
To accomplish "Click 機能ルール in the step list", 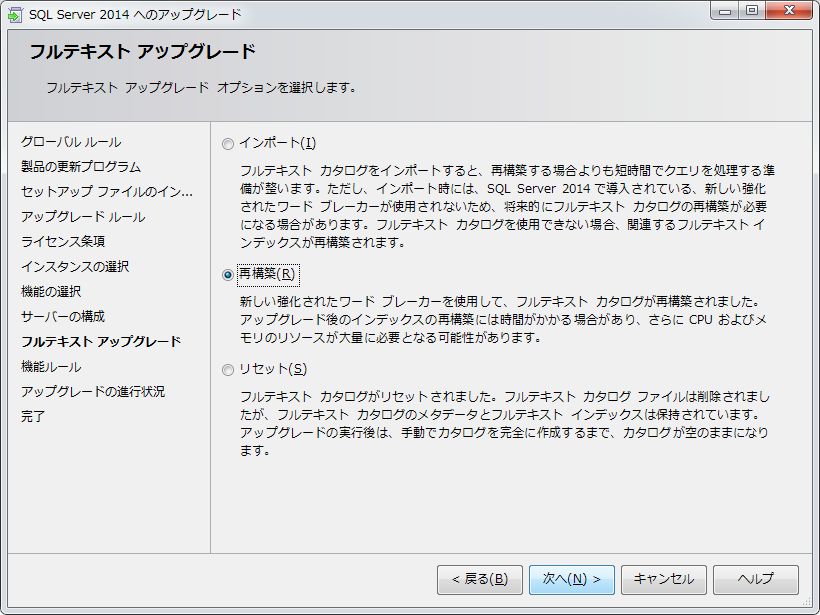I will [51, 367].
